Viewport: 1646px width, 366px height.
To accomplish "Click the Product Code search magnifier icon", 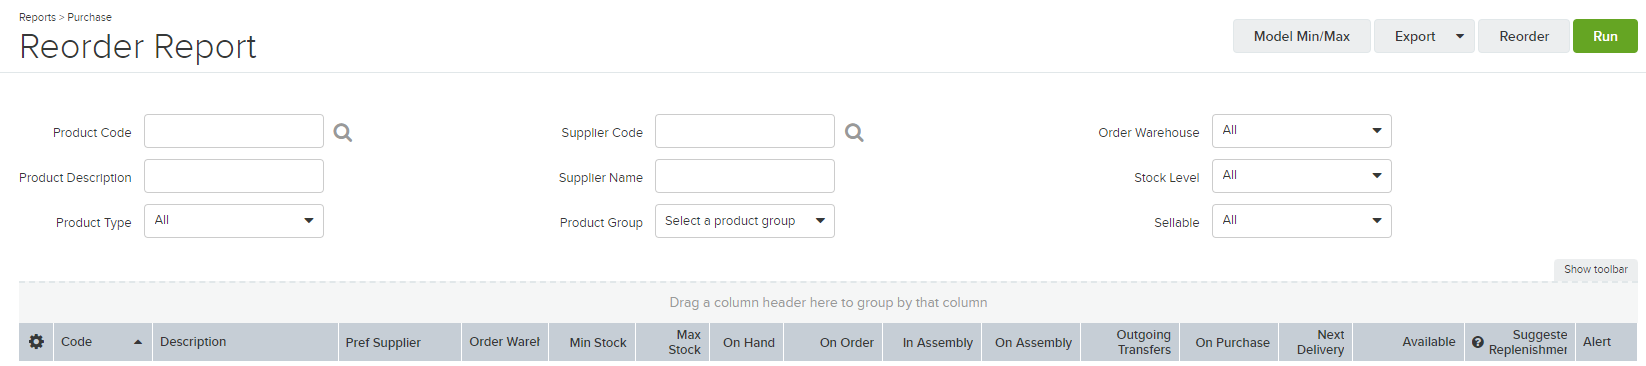I will pos(343,132).
